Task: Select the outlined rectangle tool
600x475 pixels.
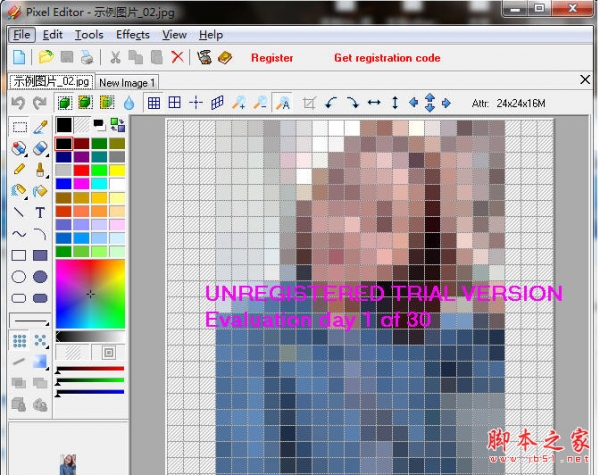Action: coord(19,255)
